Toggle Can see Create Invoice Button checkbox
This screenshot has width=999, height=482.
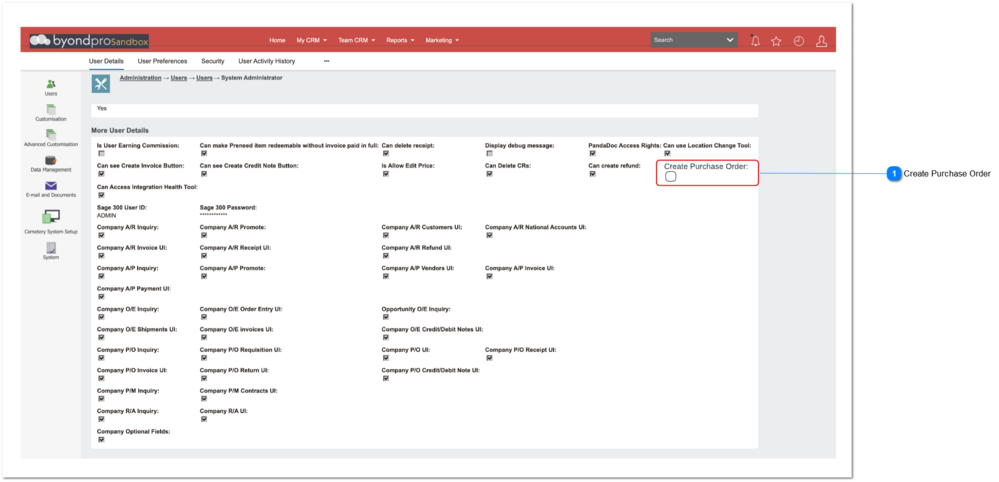pyautogui.click(x=101, y=174)
